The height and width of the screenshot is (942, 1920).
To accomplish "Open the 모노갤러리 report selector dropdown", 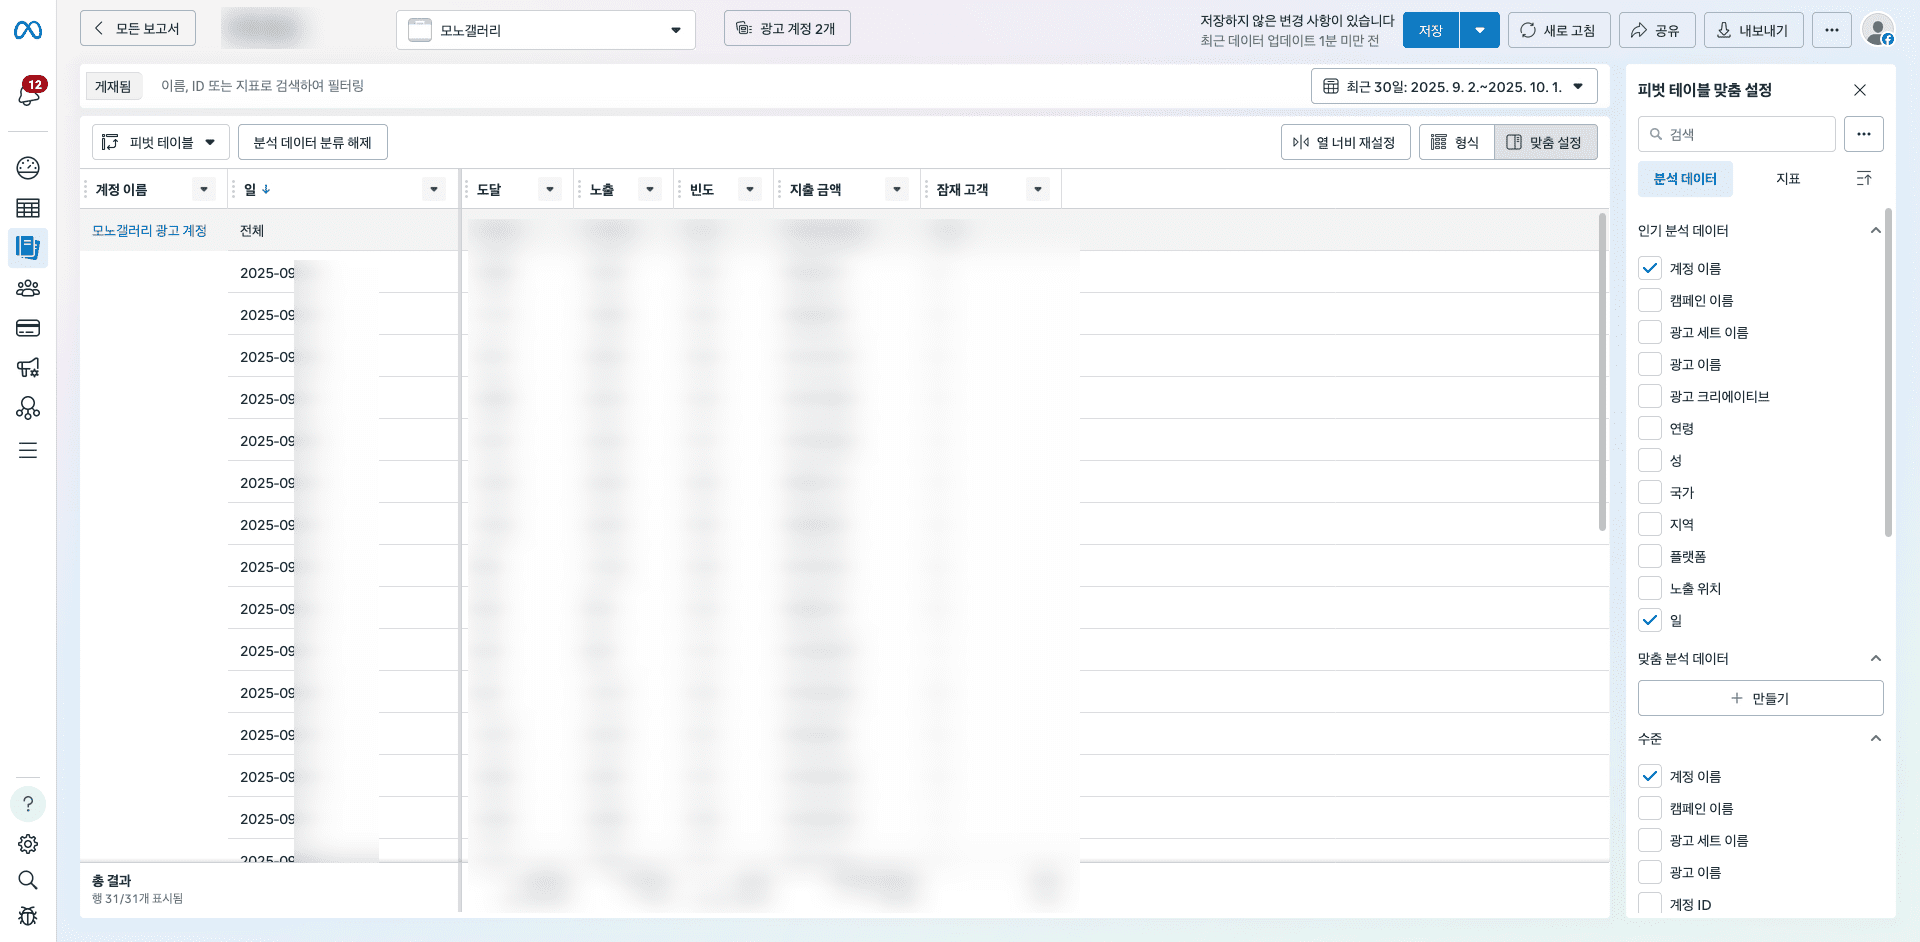I will pyautogui.click(x=545, y=30).
